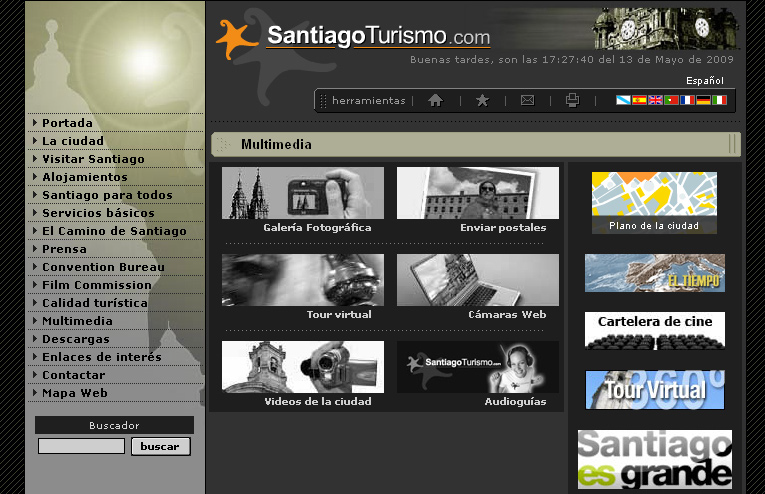Open the Audioguías headphones thumbnail
The height and width of the screenshot is (494, 765).
pos(478,367)
